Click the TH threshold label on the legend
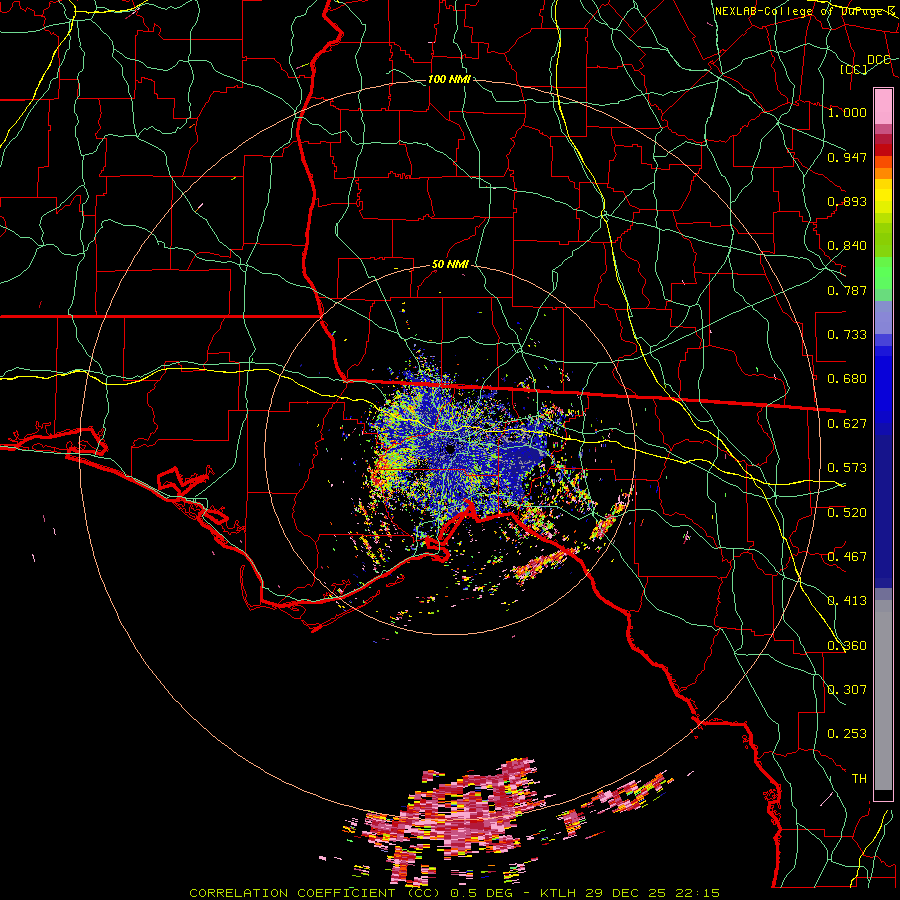This screenshot has width=900, height=900. (x=859, y=779)
